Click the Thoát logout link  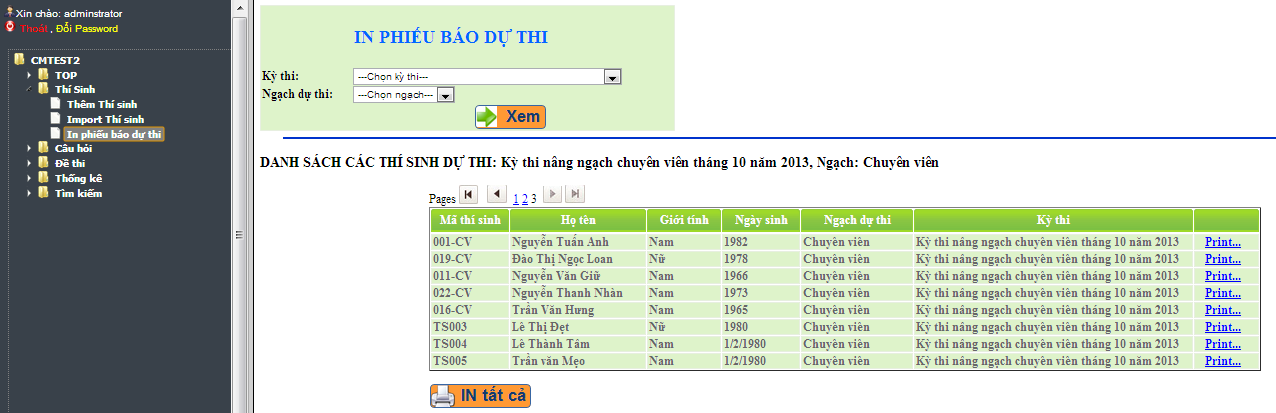tap(34, 28)
